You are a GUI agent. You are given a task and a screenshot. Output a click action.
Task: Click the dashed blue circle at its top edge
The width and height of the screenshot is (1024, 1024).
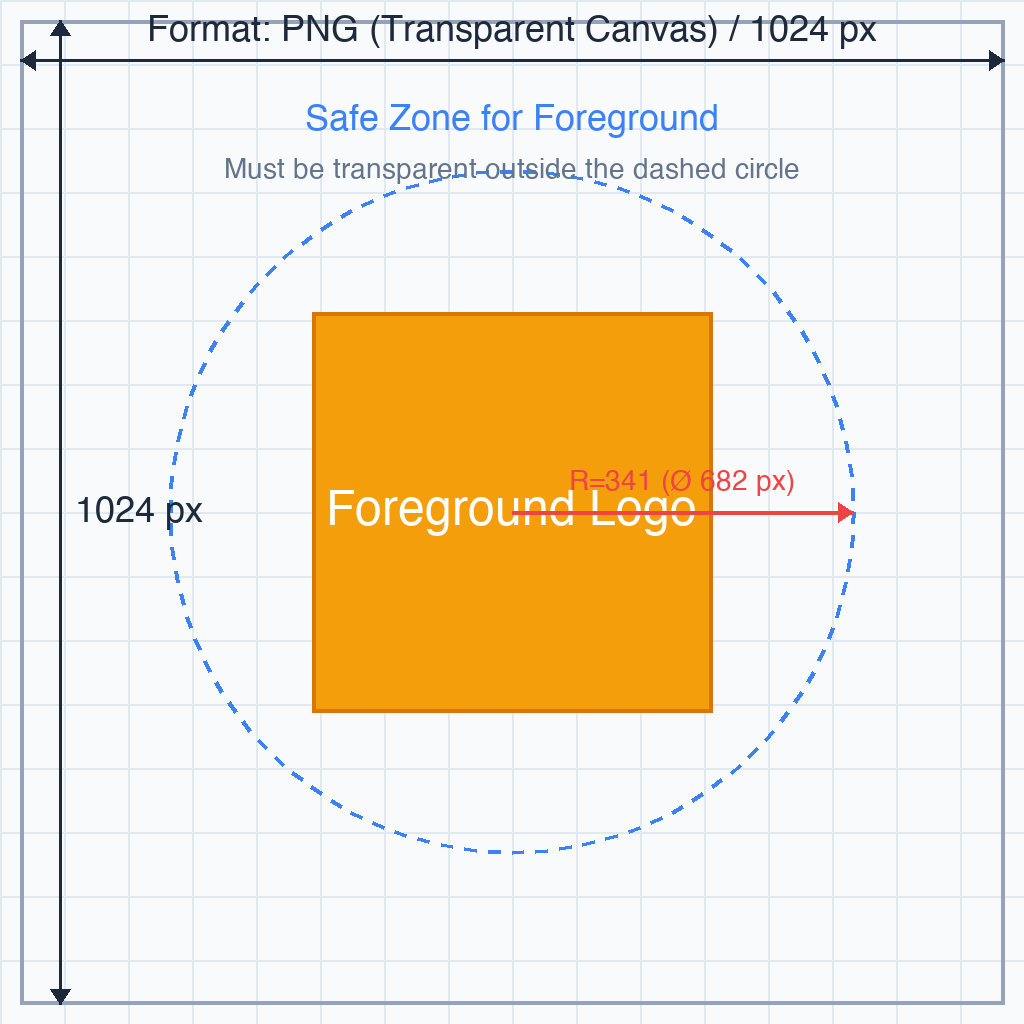[513, 172]
